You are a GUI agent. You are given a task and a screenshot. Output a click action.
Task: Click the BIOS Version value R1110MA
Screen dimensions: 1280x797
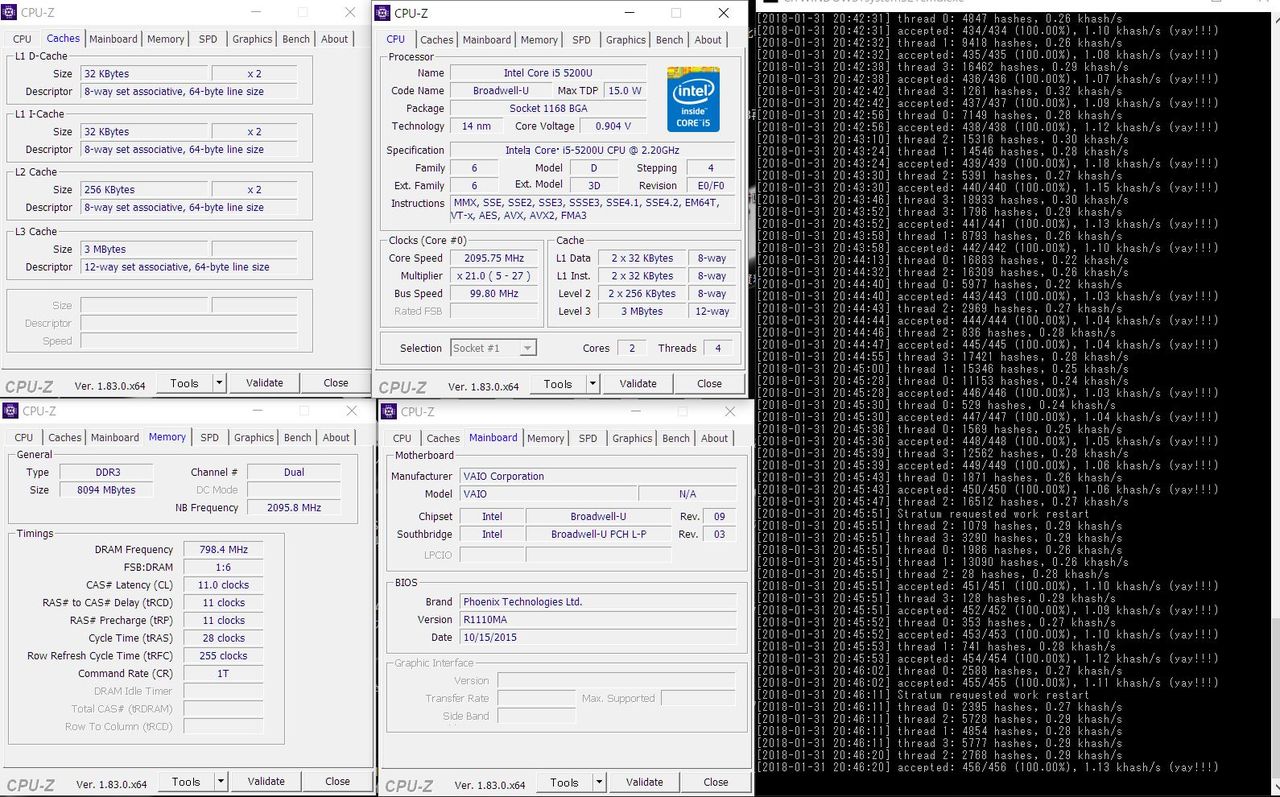(597, 620)
